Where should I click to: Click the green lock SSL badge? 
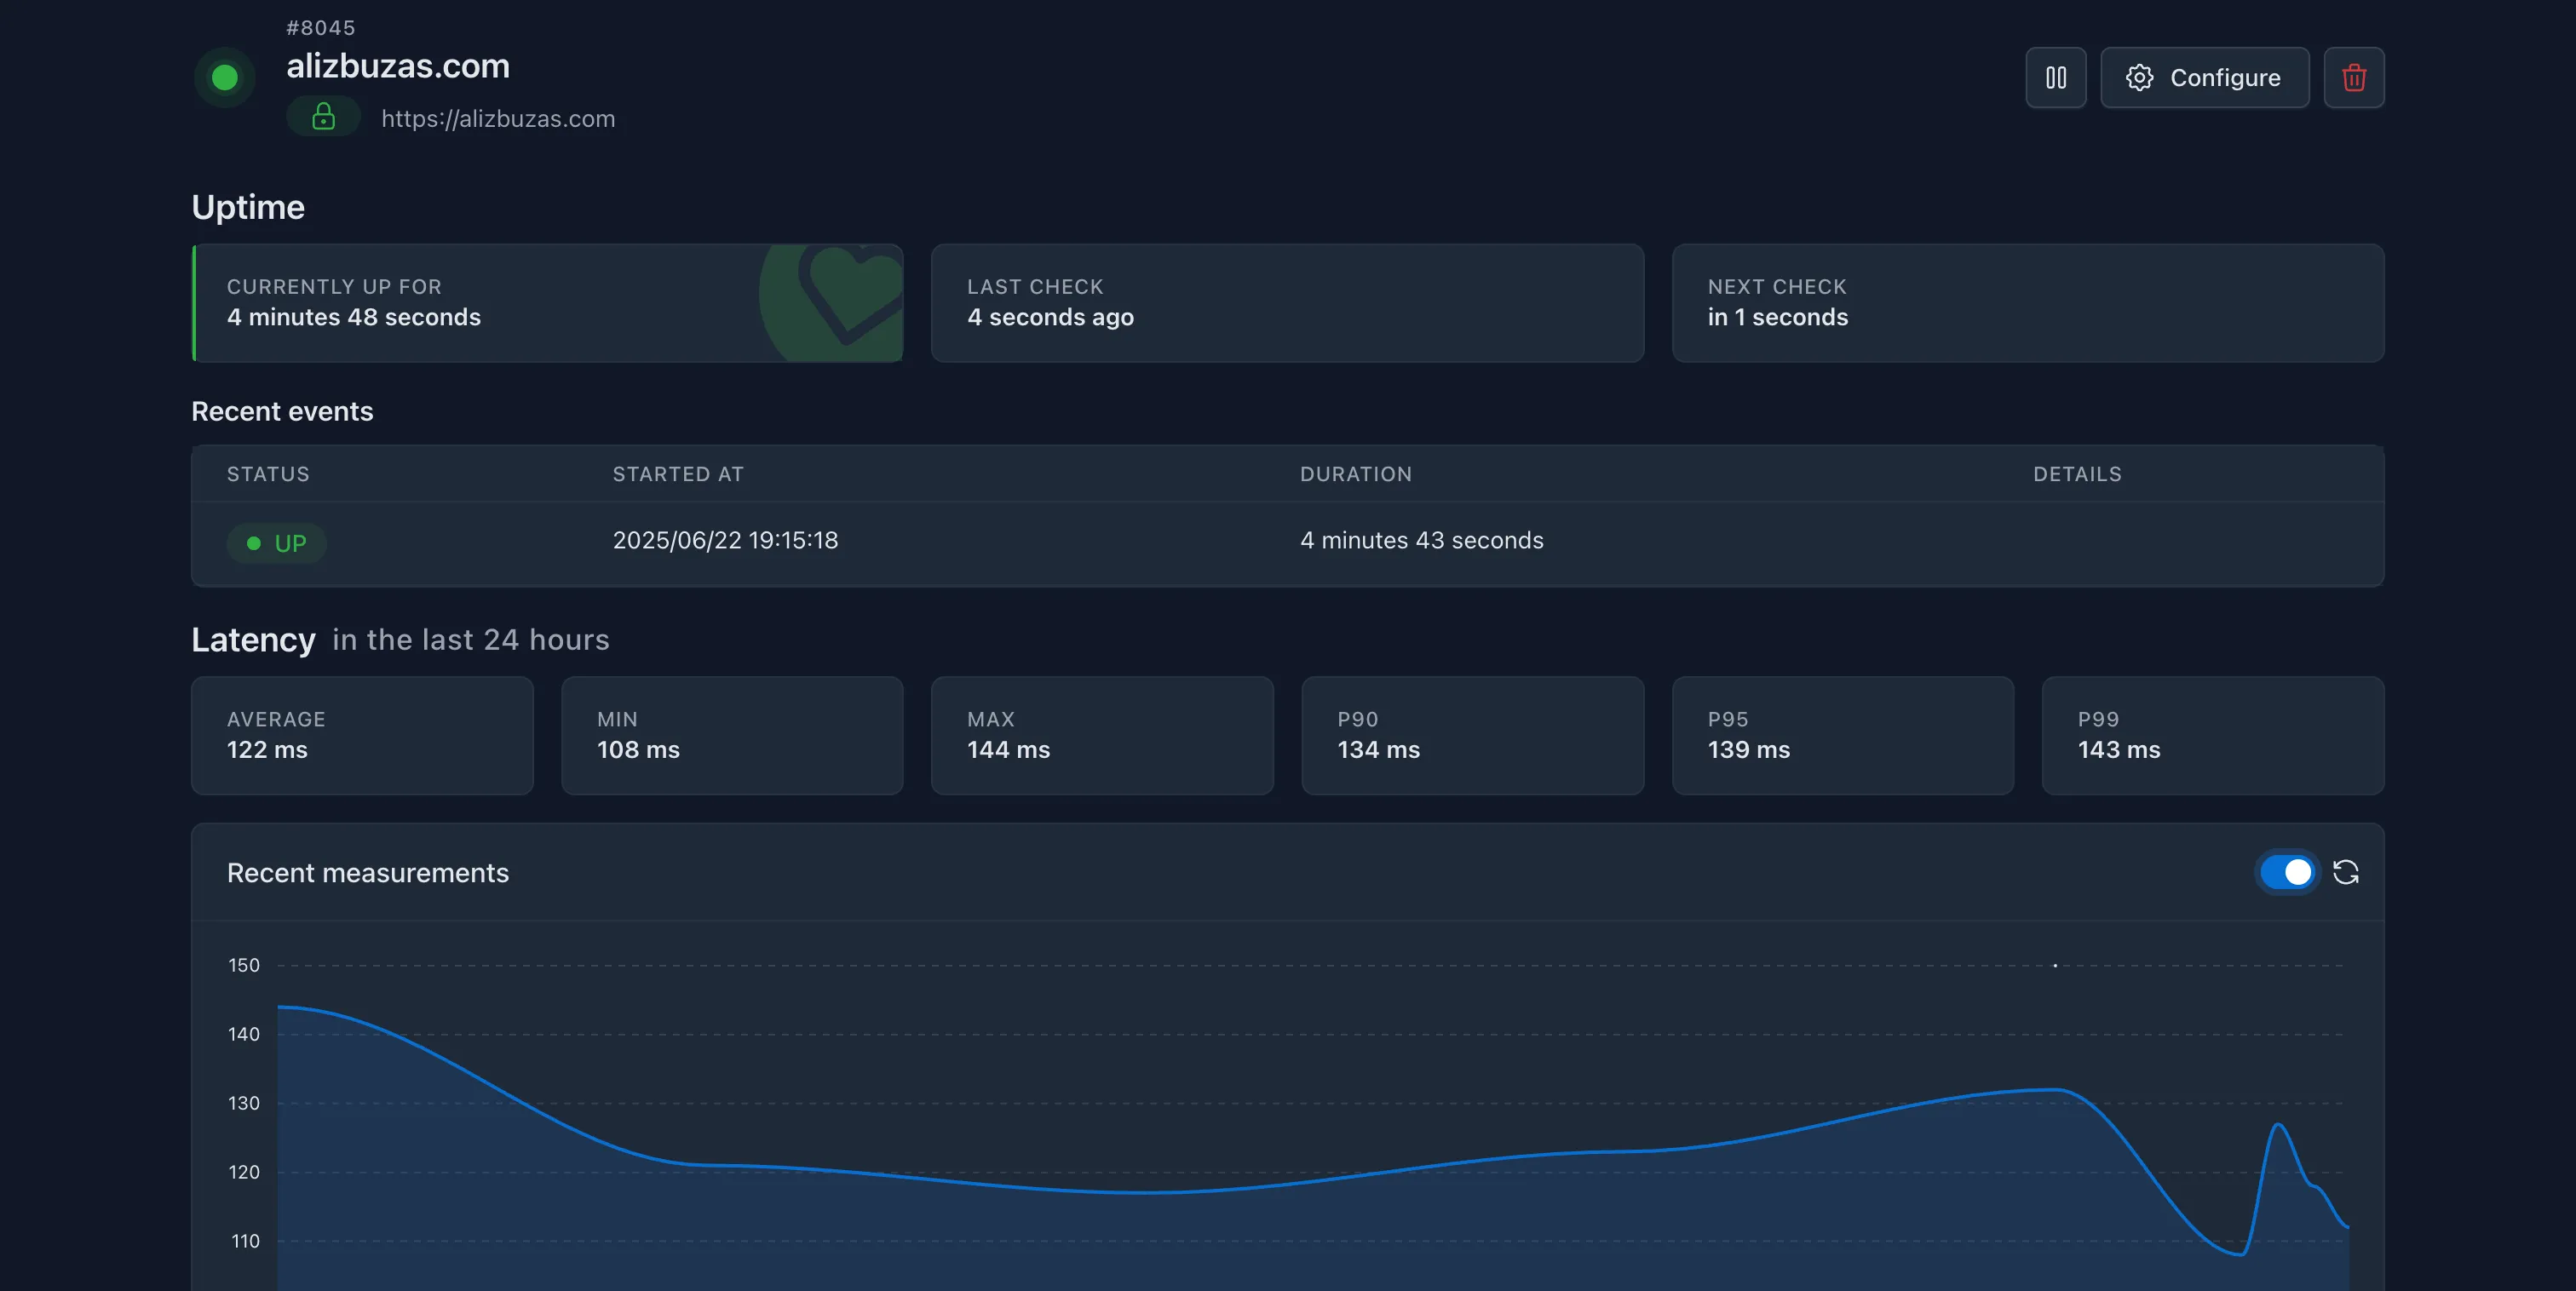click(323, 117)
